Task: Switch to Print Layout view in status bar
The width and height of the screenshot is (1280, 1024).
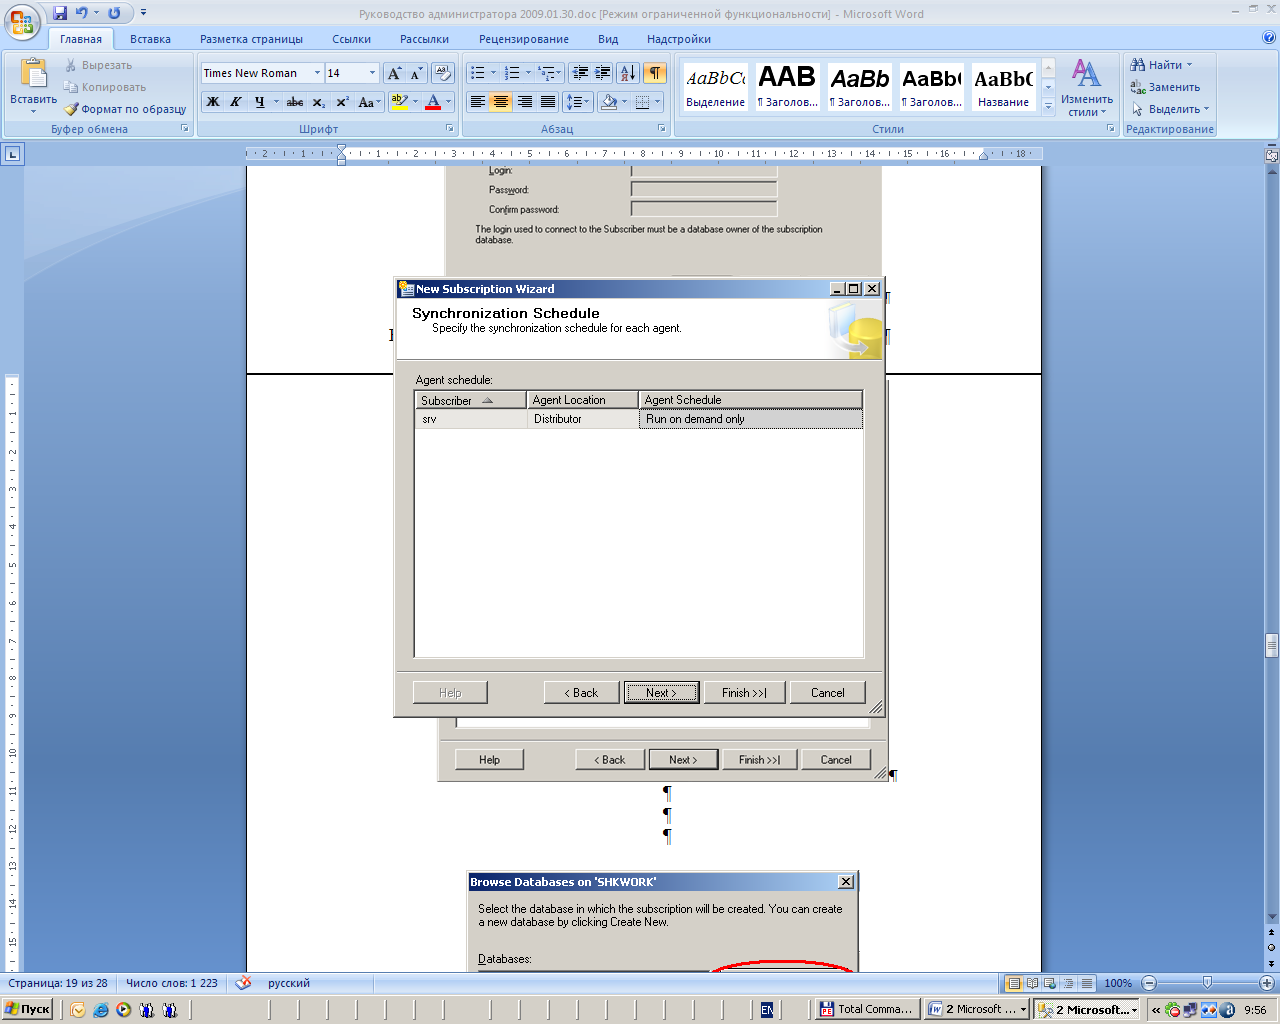Action: [1013, 983]
